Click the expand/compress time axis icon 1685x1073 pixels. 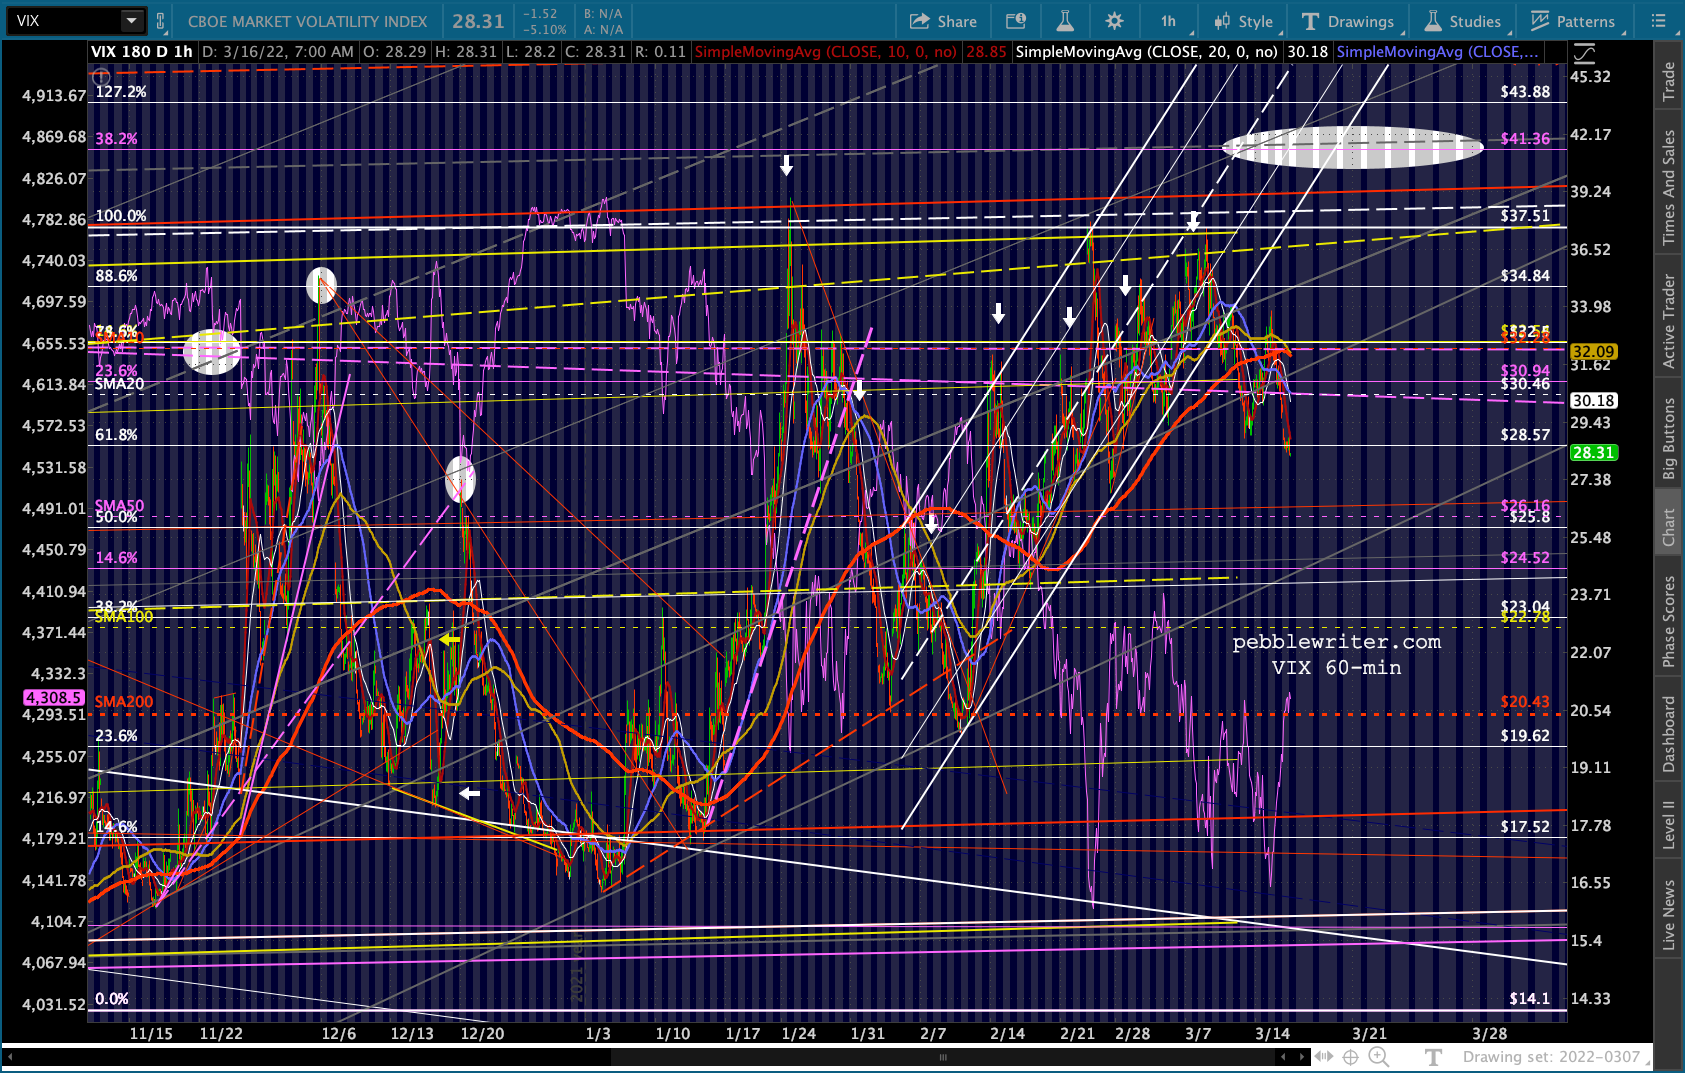1325,1056
